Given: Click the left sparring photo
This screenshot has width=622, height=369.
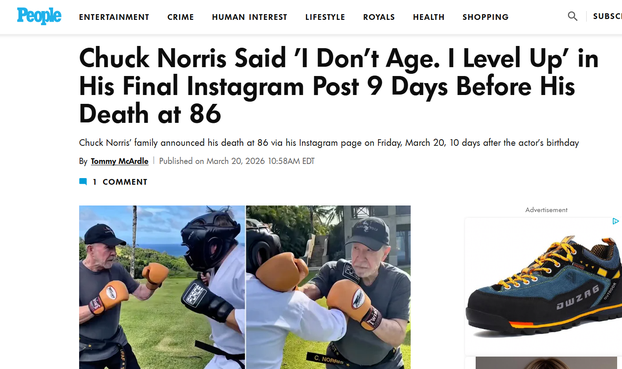Looking at the screenshot, I should [x=162, y=287].
